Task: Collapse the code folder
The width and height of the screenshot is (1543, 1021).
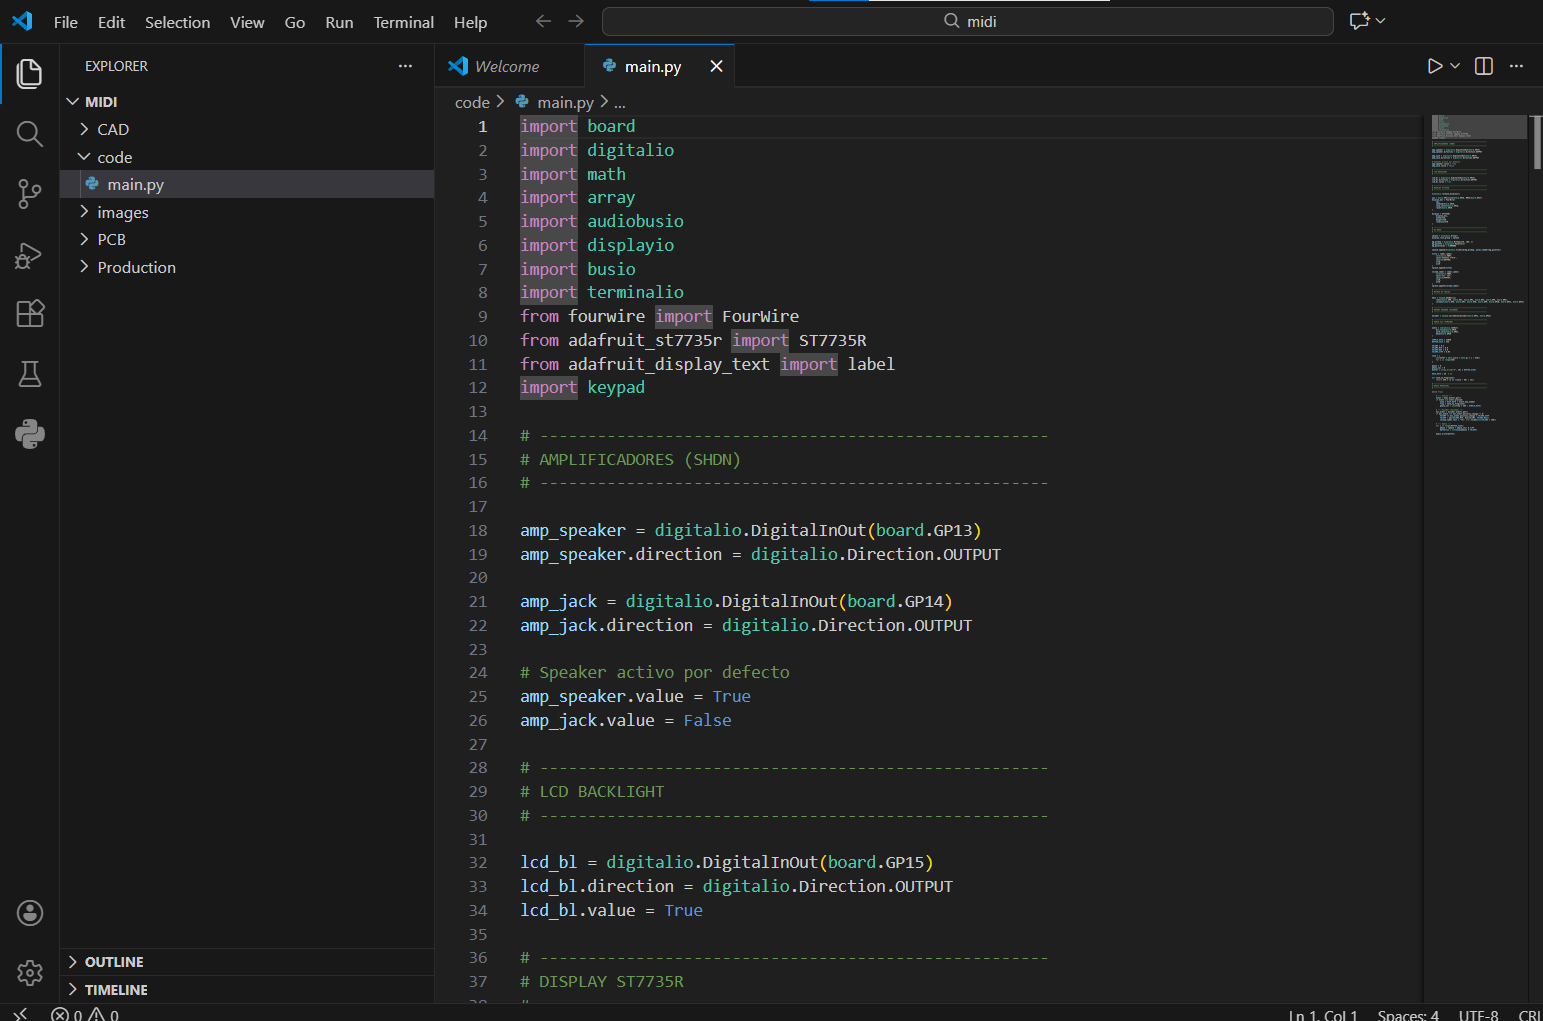Action: (x=114, y=158)
